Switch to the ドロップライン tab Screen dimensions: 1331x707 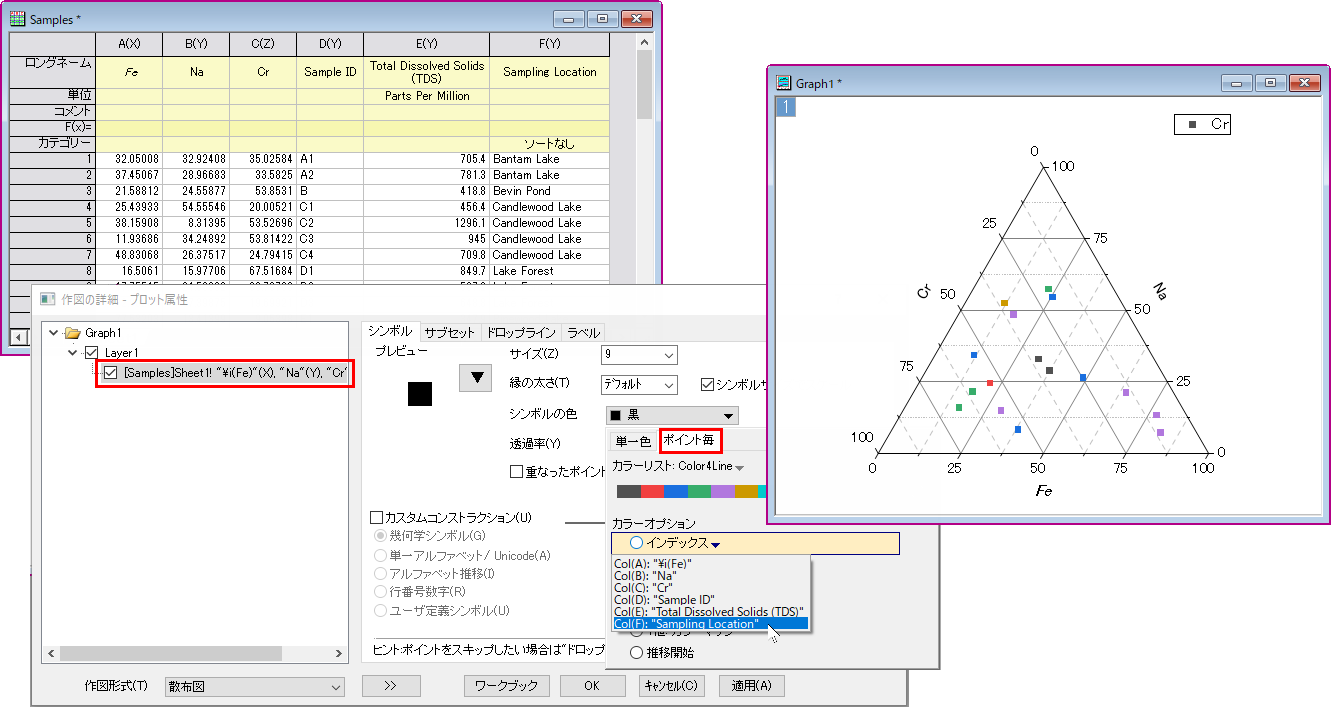point(521,333)
